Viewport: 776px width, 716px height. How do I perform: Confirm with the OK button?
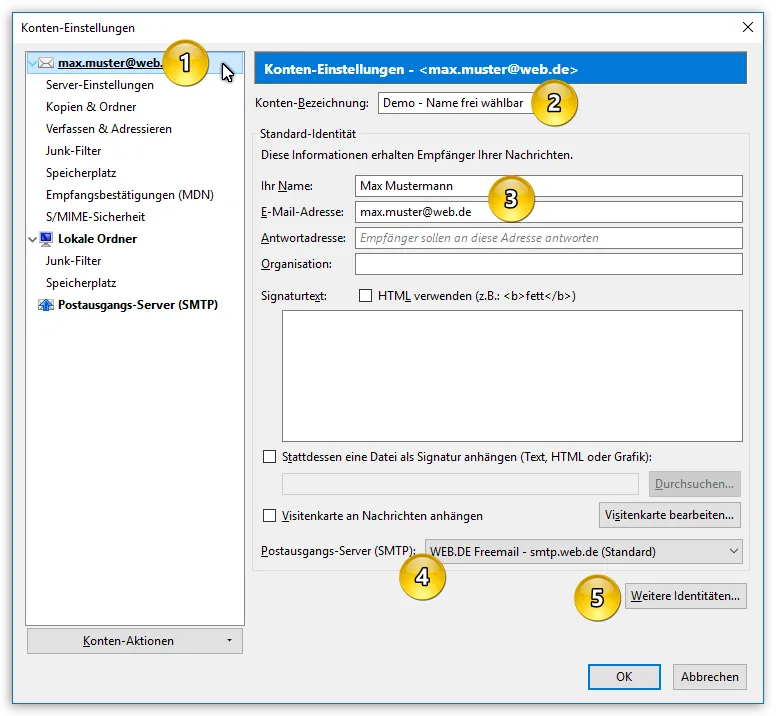(624, 677)
